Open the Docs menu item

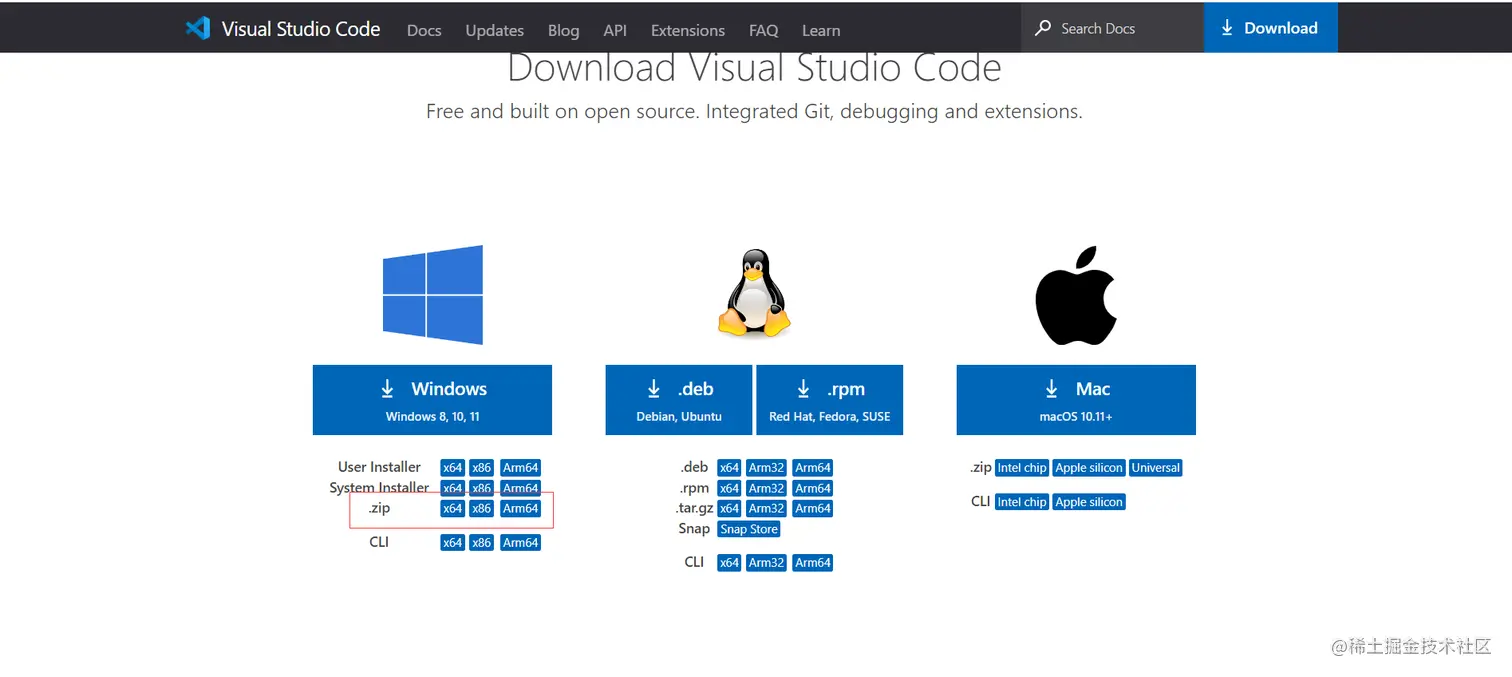click(x=424, y=30)
